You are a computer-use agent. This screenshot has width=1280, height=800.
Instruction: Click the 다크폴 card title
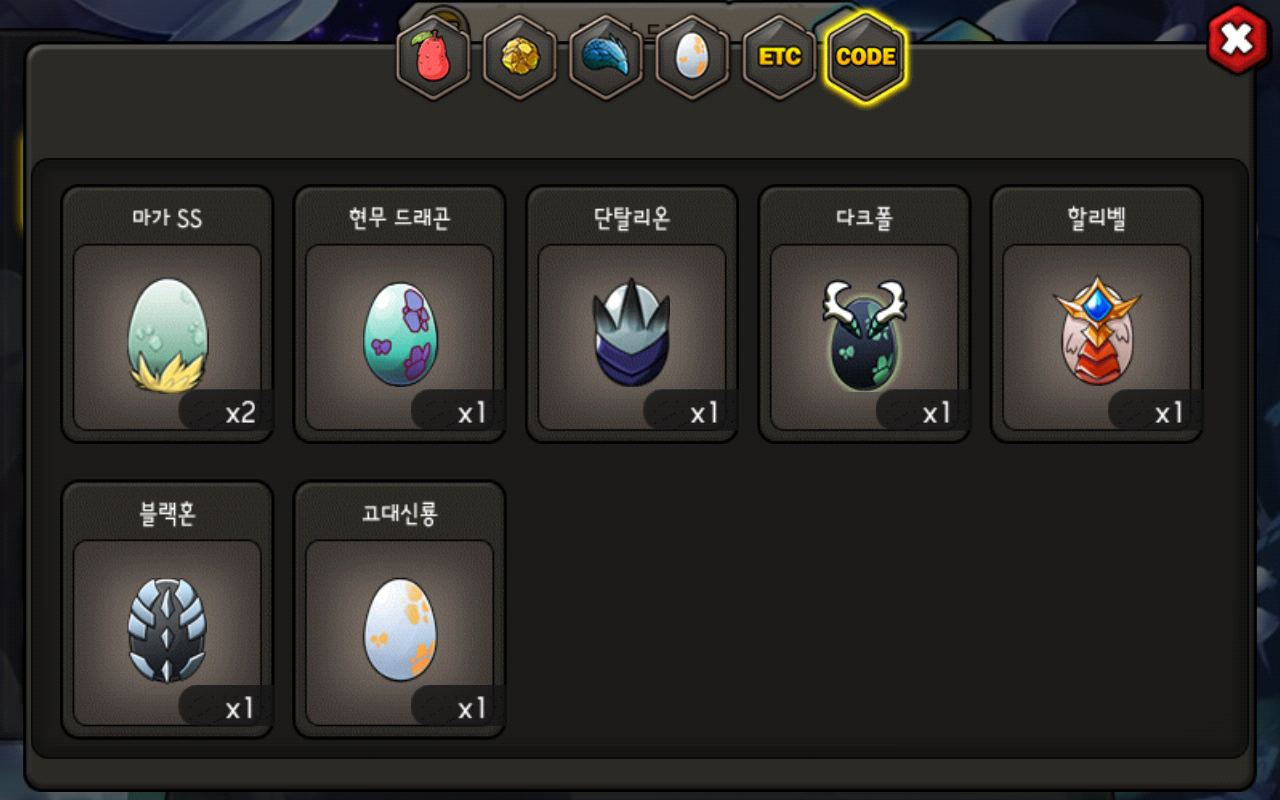(x=864, y=218)
